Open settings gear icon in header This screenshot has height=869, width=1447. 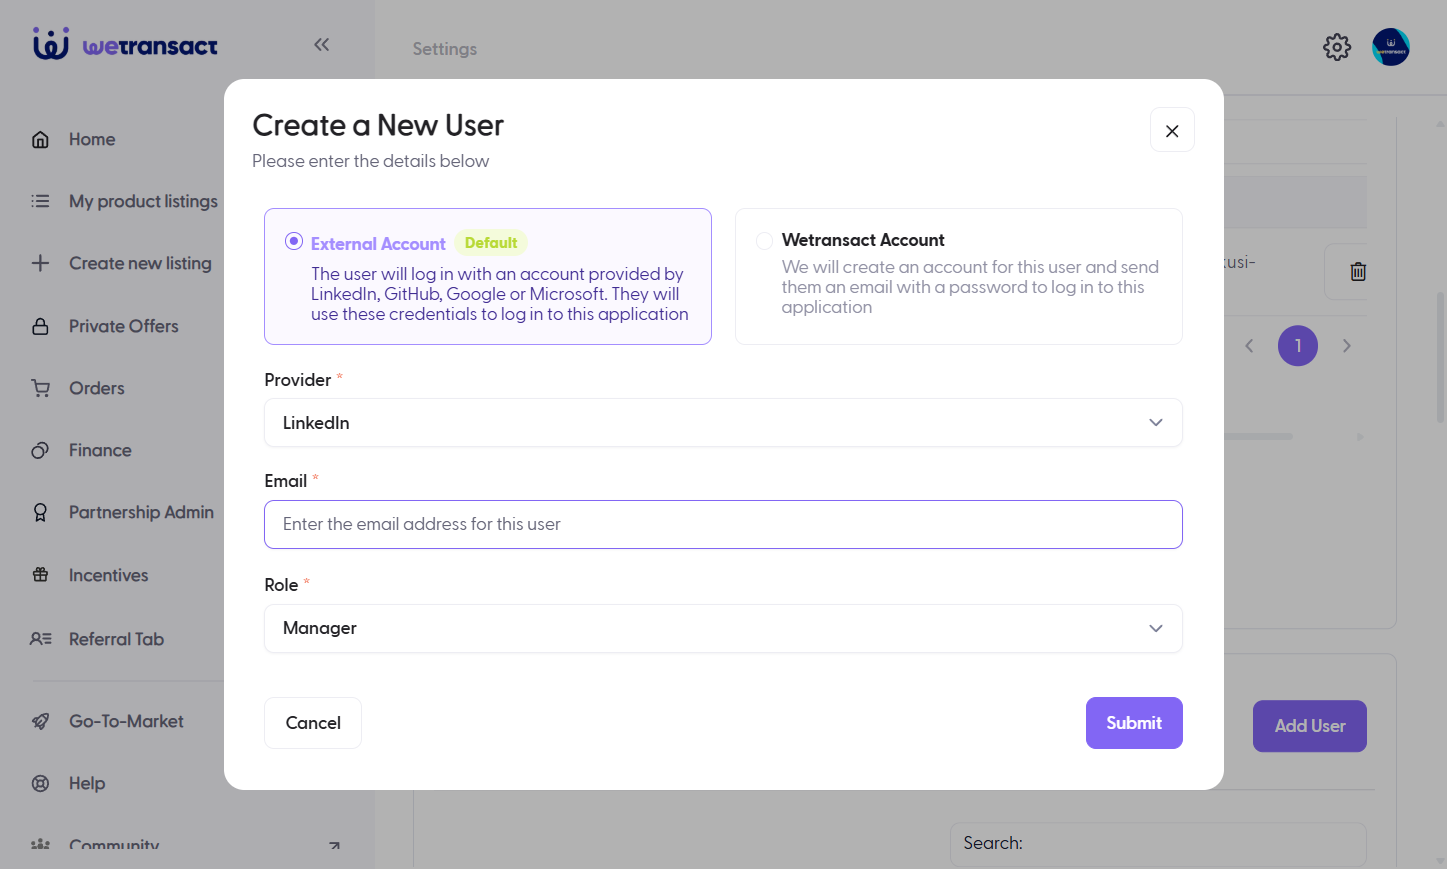[x=1337, y=47]
